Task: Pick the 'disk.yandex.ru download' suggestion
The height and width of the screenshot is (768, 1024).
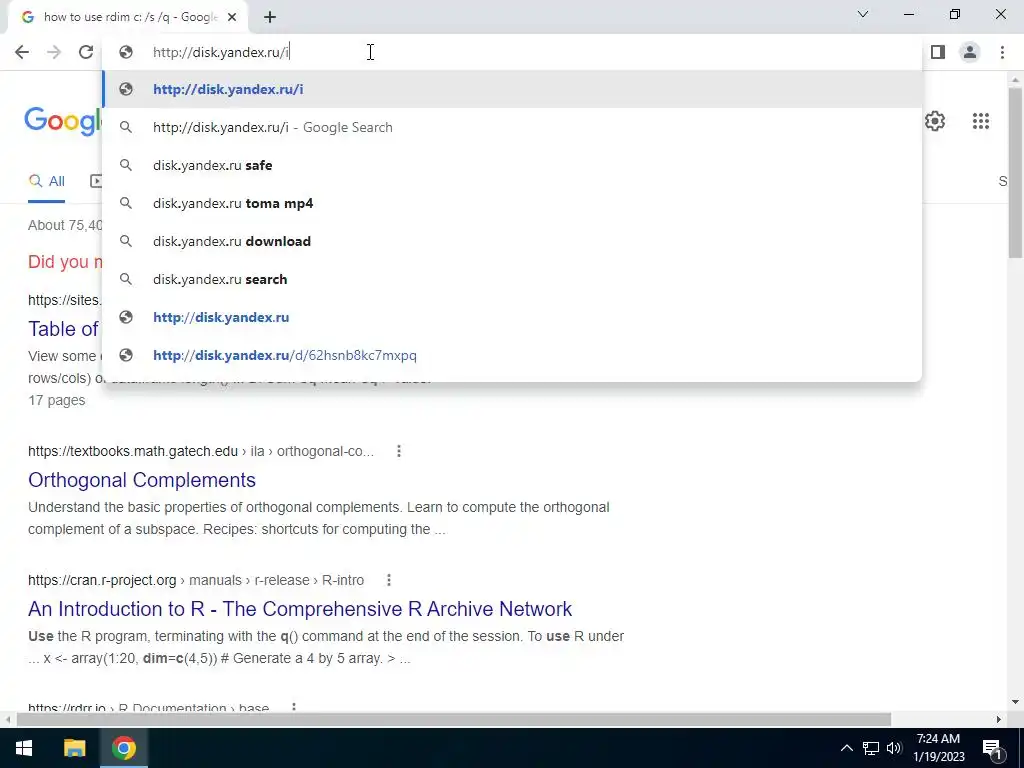Action: 513,241
